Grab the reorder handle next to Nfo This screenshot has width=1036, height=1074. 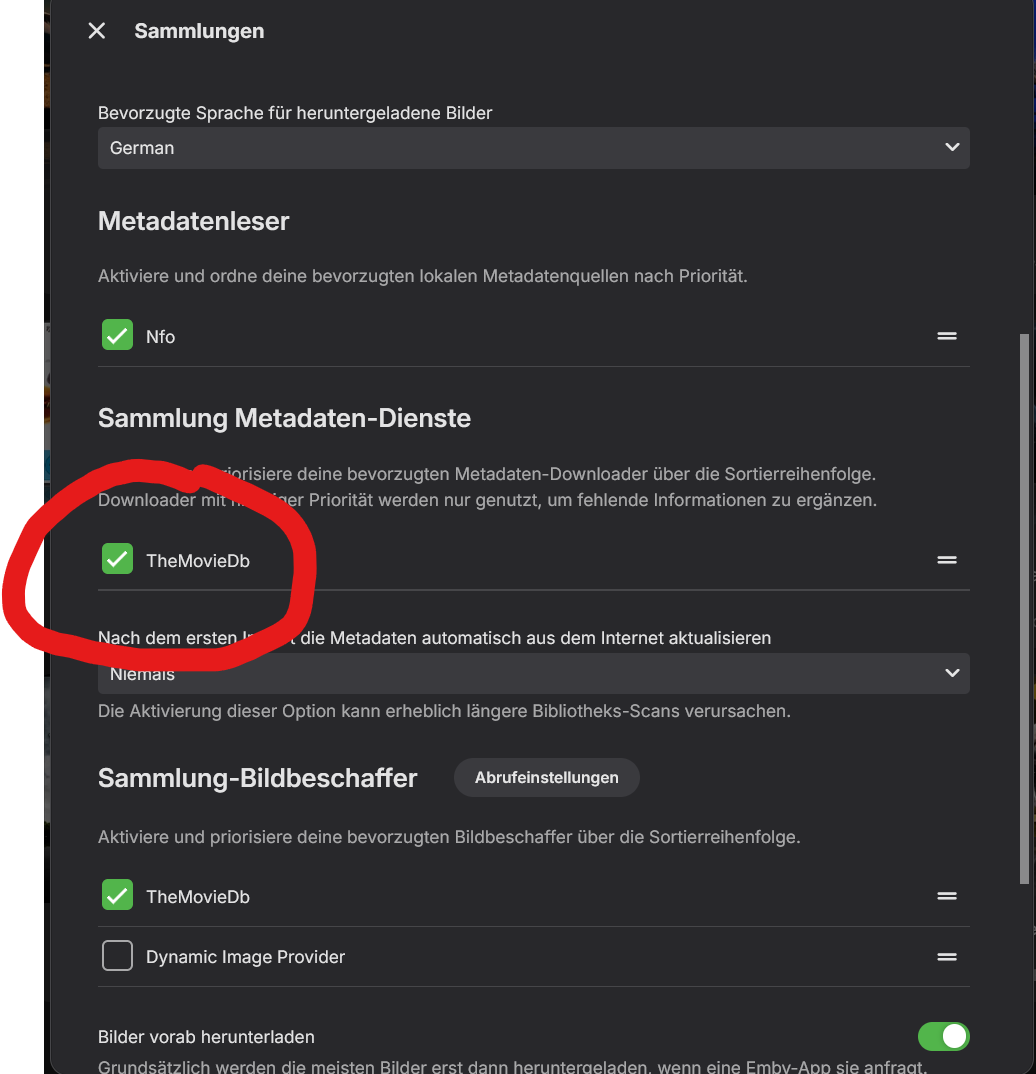click(946, 336)
